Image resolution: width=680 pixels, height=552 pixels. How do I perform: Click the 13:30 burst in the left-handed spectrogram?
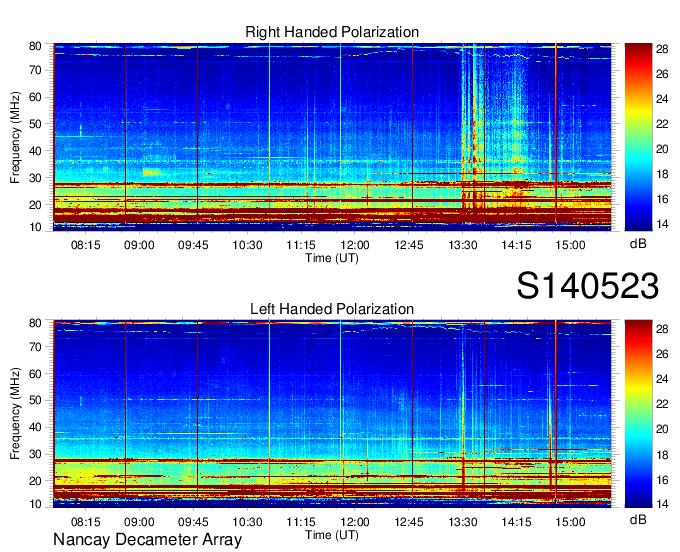click(x=463, y=412)
